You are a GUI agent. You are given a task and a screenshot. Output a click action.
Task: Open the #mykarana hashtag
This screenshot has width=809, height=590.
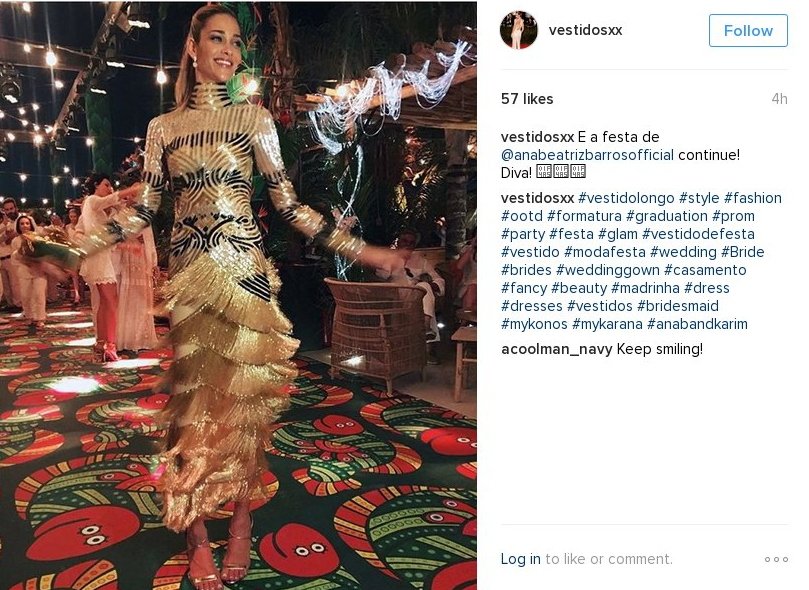(607, 324)
